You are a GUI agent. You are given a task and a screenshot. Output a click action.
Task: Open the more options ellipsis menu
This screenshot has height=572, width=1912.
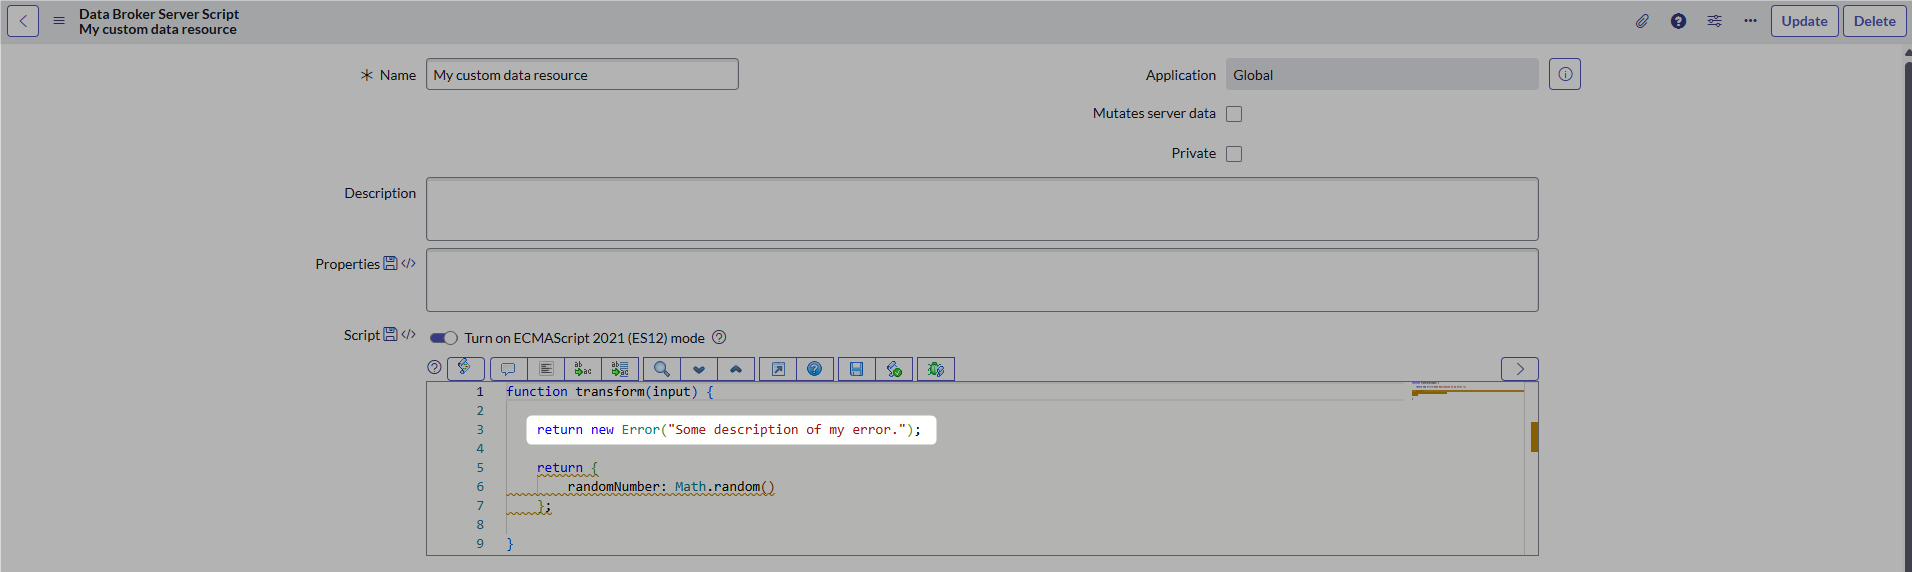pos(1750,21)
